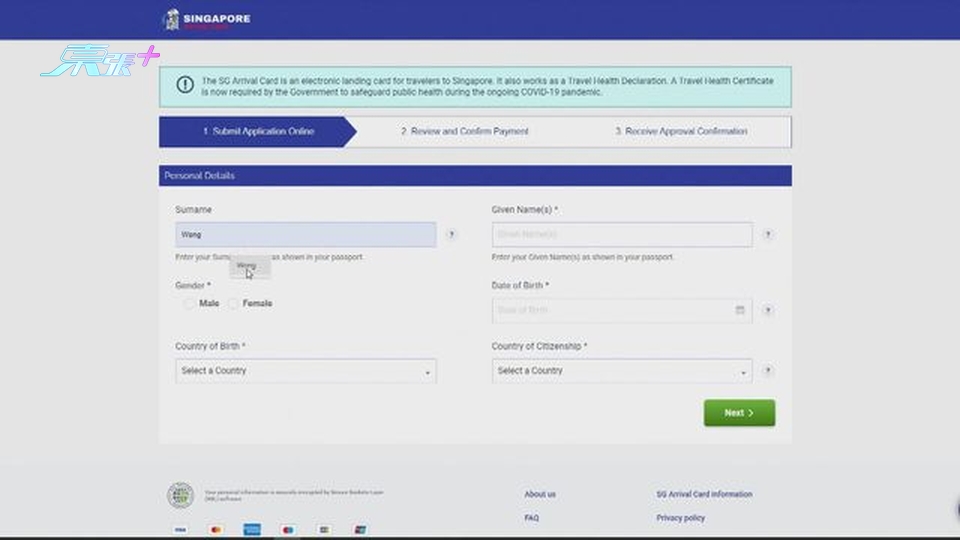960x540 pixels.
Task: Expand the Country of Birth dropdown
Action: [x=306, y=371]
